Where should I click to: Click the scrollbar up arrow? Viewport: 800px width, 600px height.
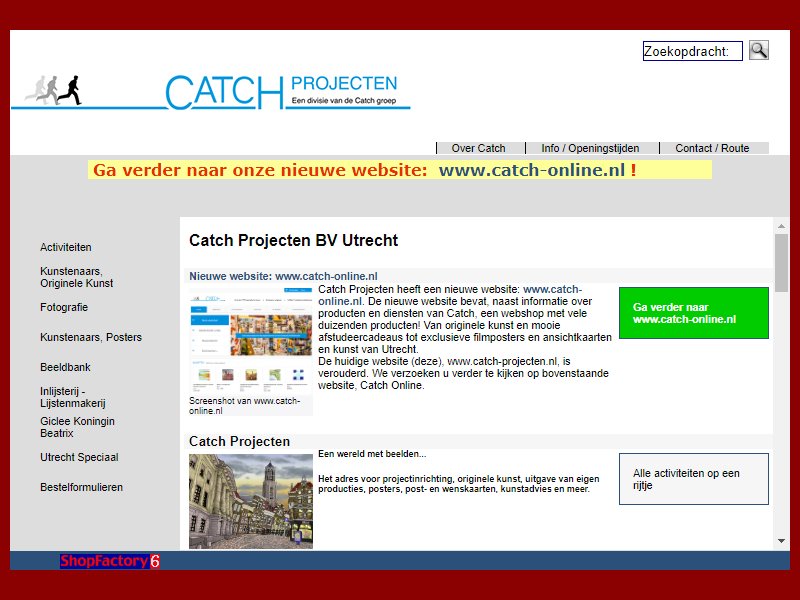(781, 226)
